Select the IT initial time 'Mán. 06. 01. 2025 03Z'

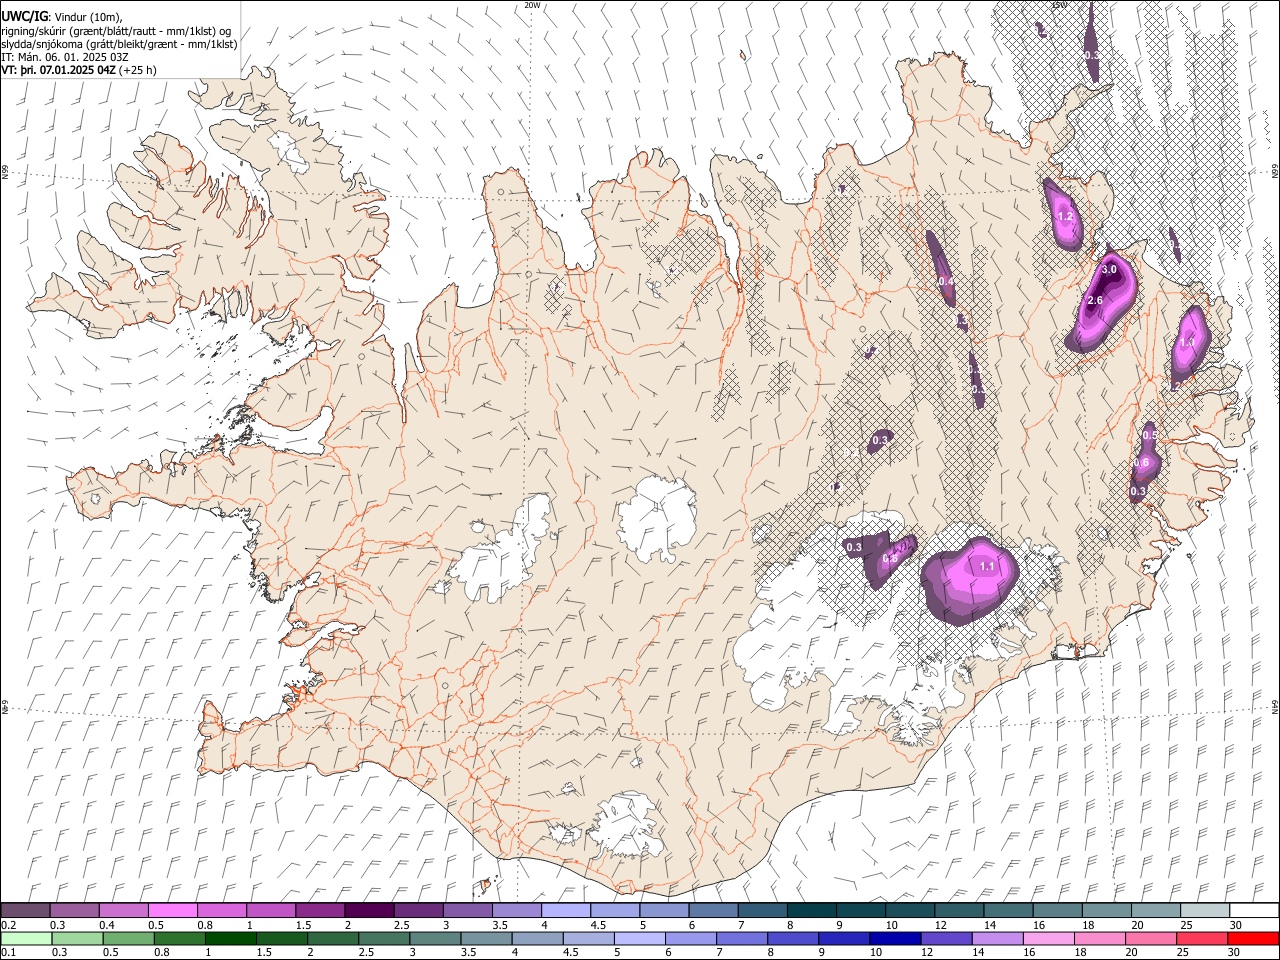pos(71,58)
